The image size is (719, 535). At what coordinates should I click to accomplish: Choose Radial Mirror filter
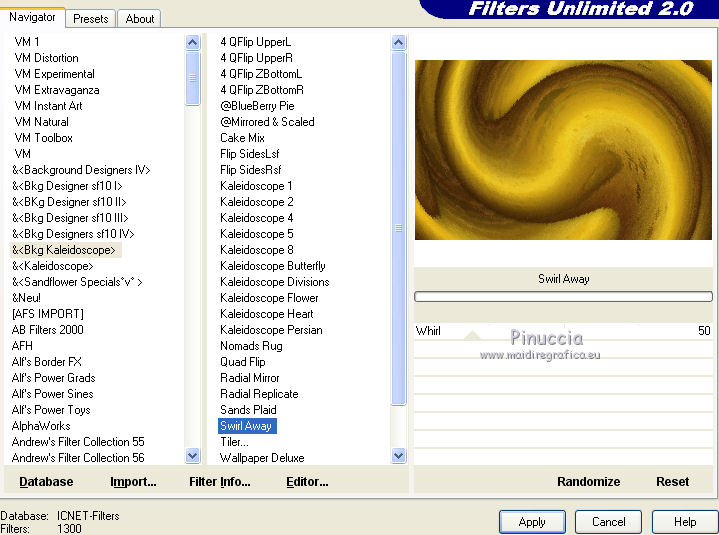pyautogui.click(x=249, y=378)
